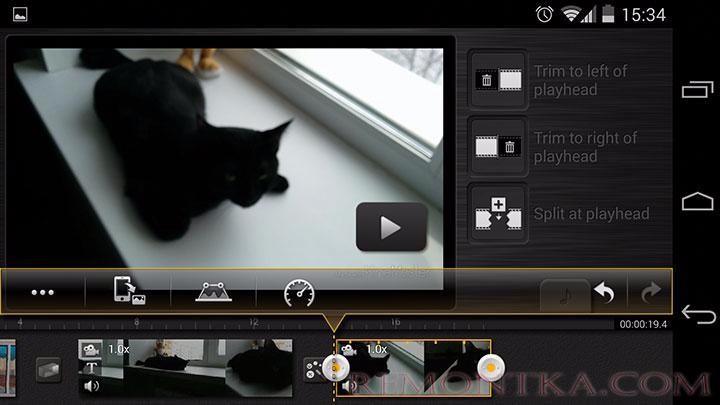Click Split at playhead icon

(x=499, y=213)
